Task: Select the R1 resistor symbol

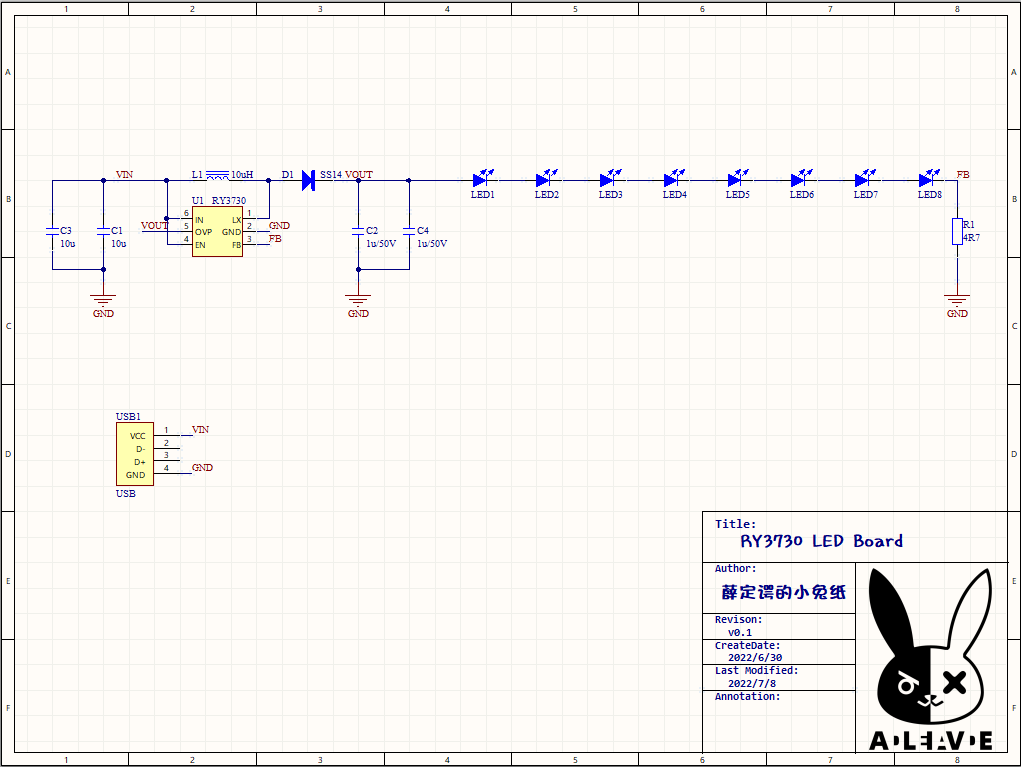Action: 957,231
